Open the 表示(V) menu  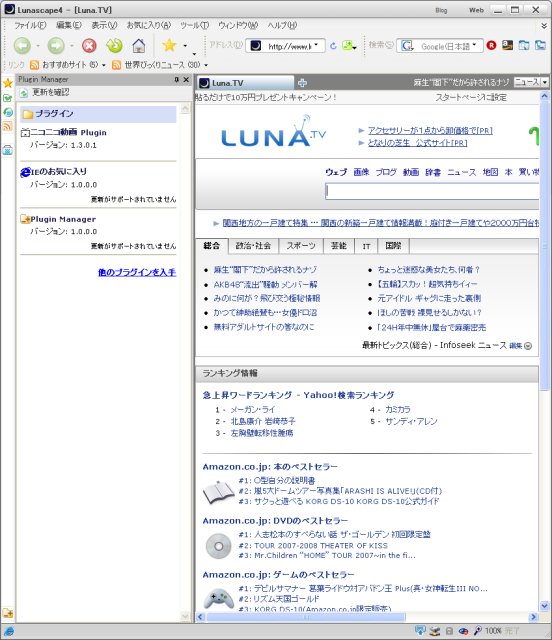pos(104,25)
